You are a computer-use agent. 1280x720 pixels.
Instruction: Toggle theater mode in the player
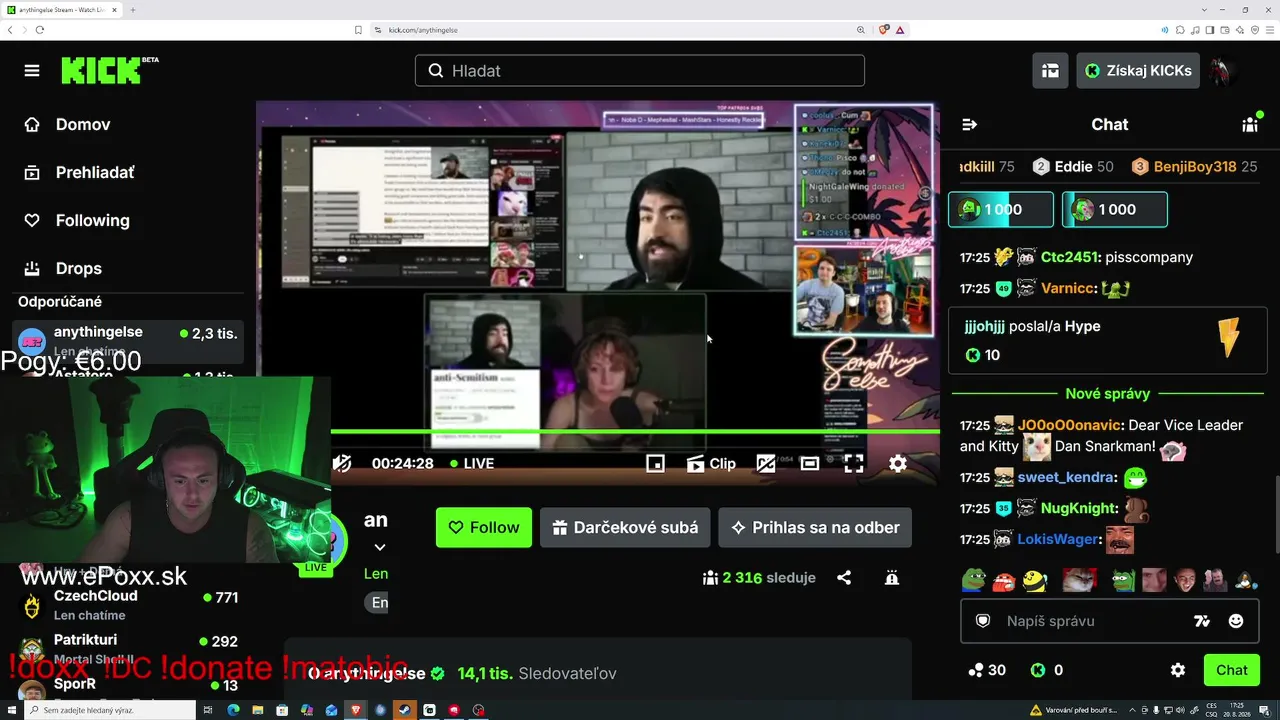click(810, 463)
